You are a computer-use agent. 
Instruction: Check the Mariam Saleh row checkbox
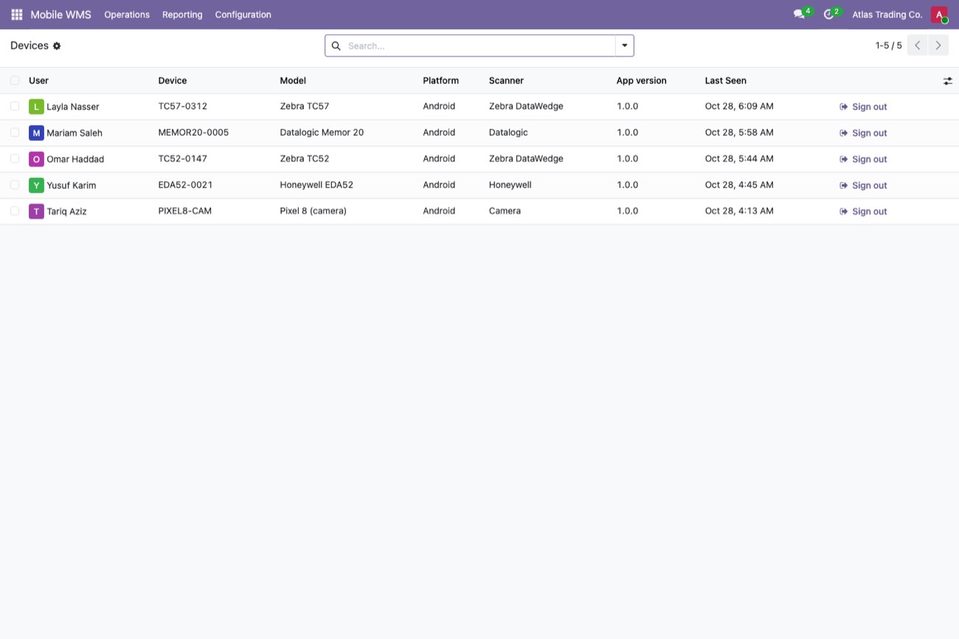click(x=15, y=132)
